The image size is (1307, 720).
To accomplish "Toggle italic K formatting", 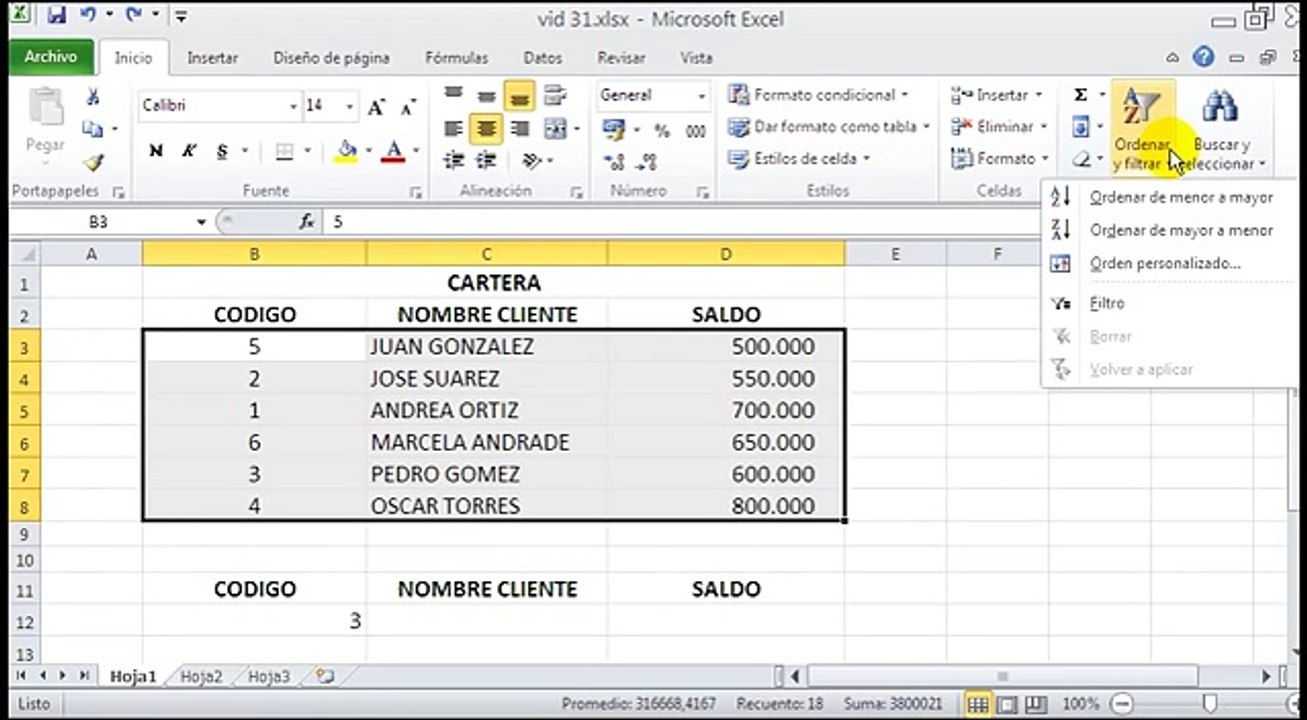I will 188,151.
